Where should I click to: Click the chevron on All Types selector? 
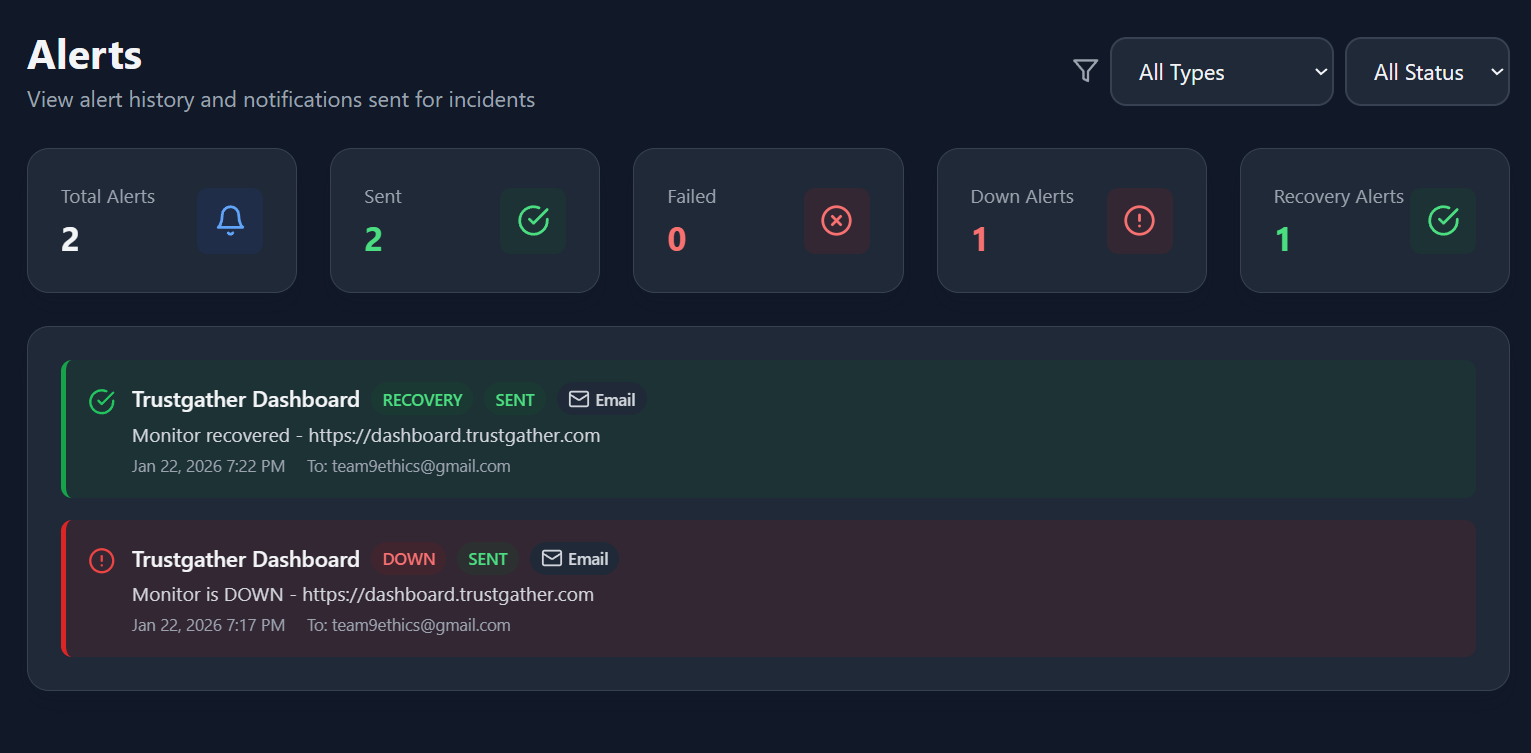click(1321, 71)
